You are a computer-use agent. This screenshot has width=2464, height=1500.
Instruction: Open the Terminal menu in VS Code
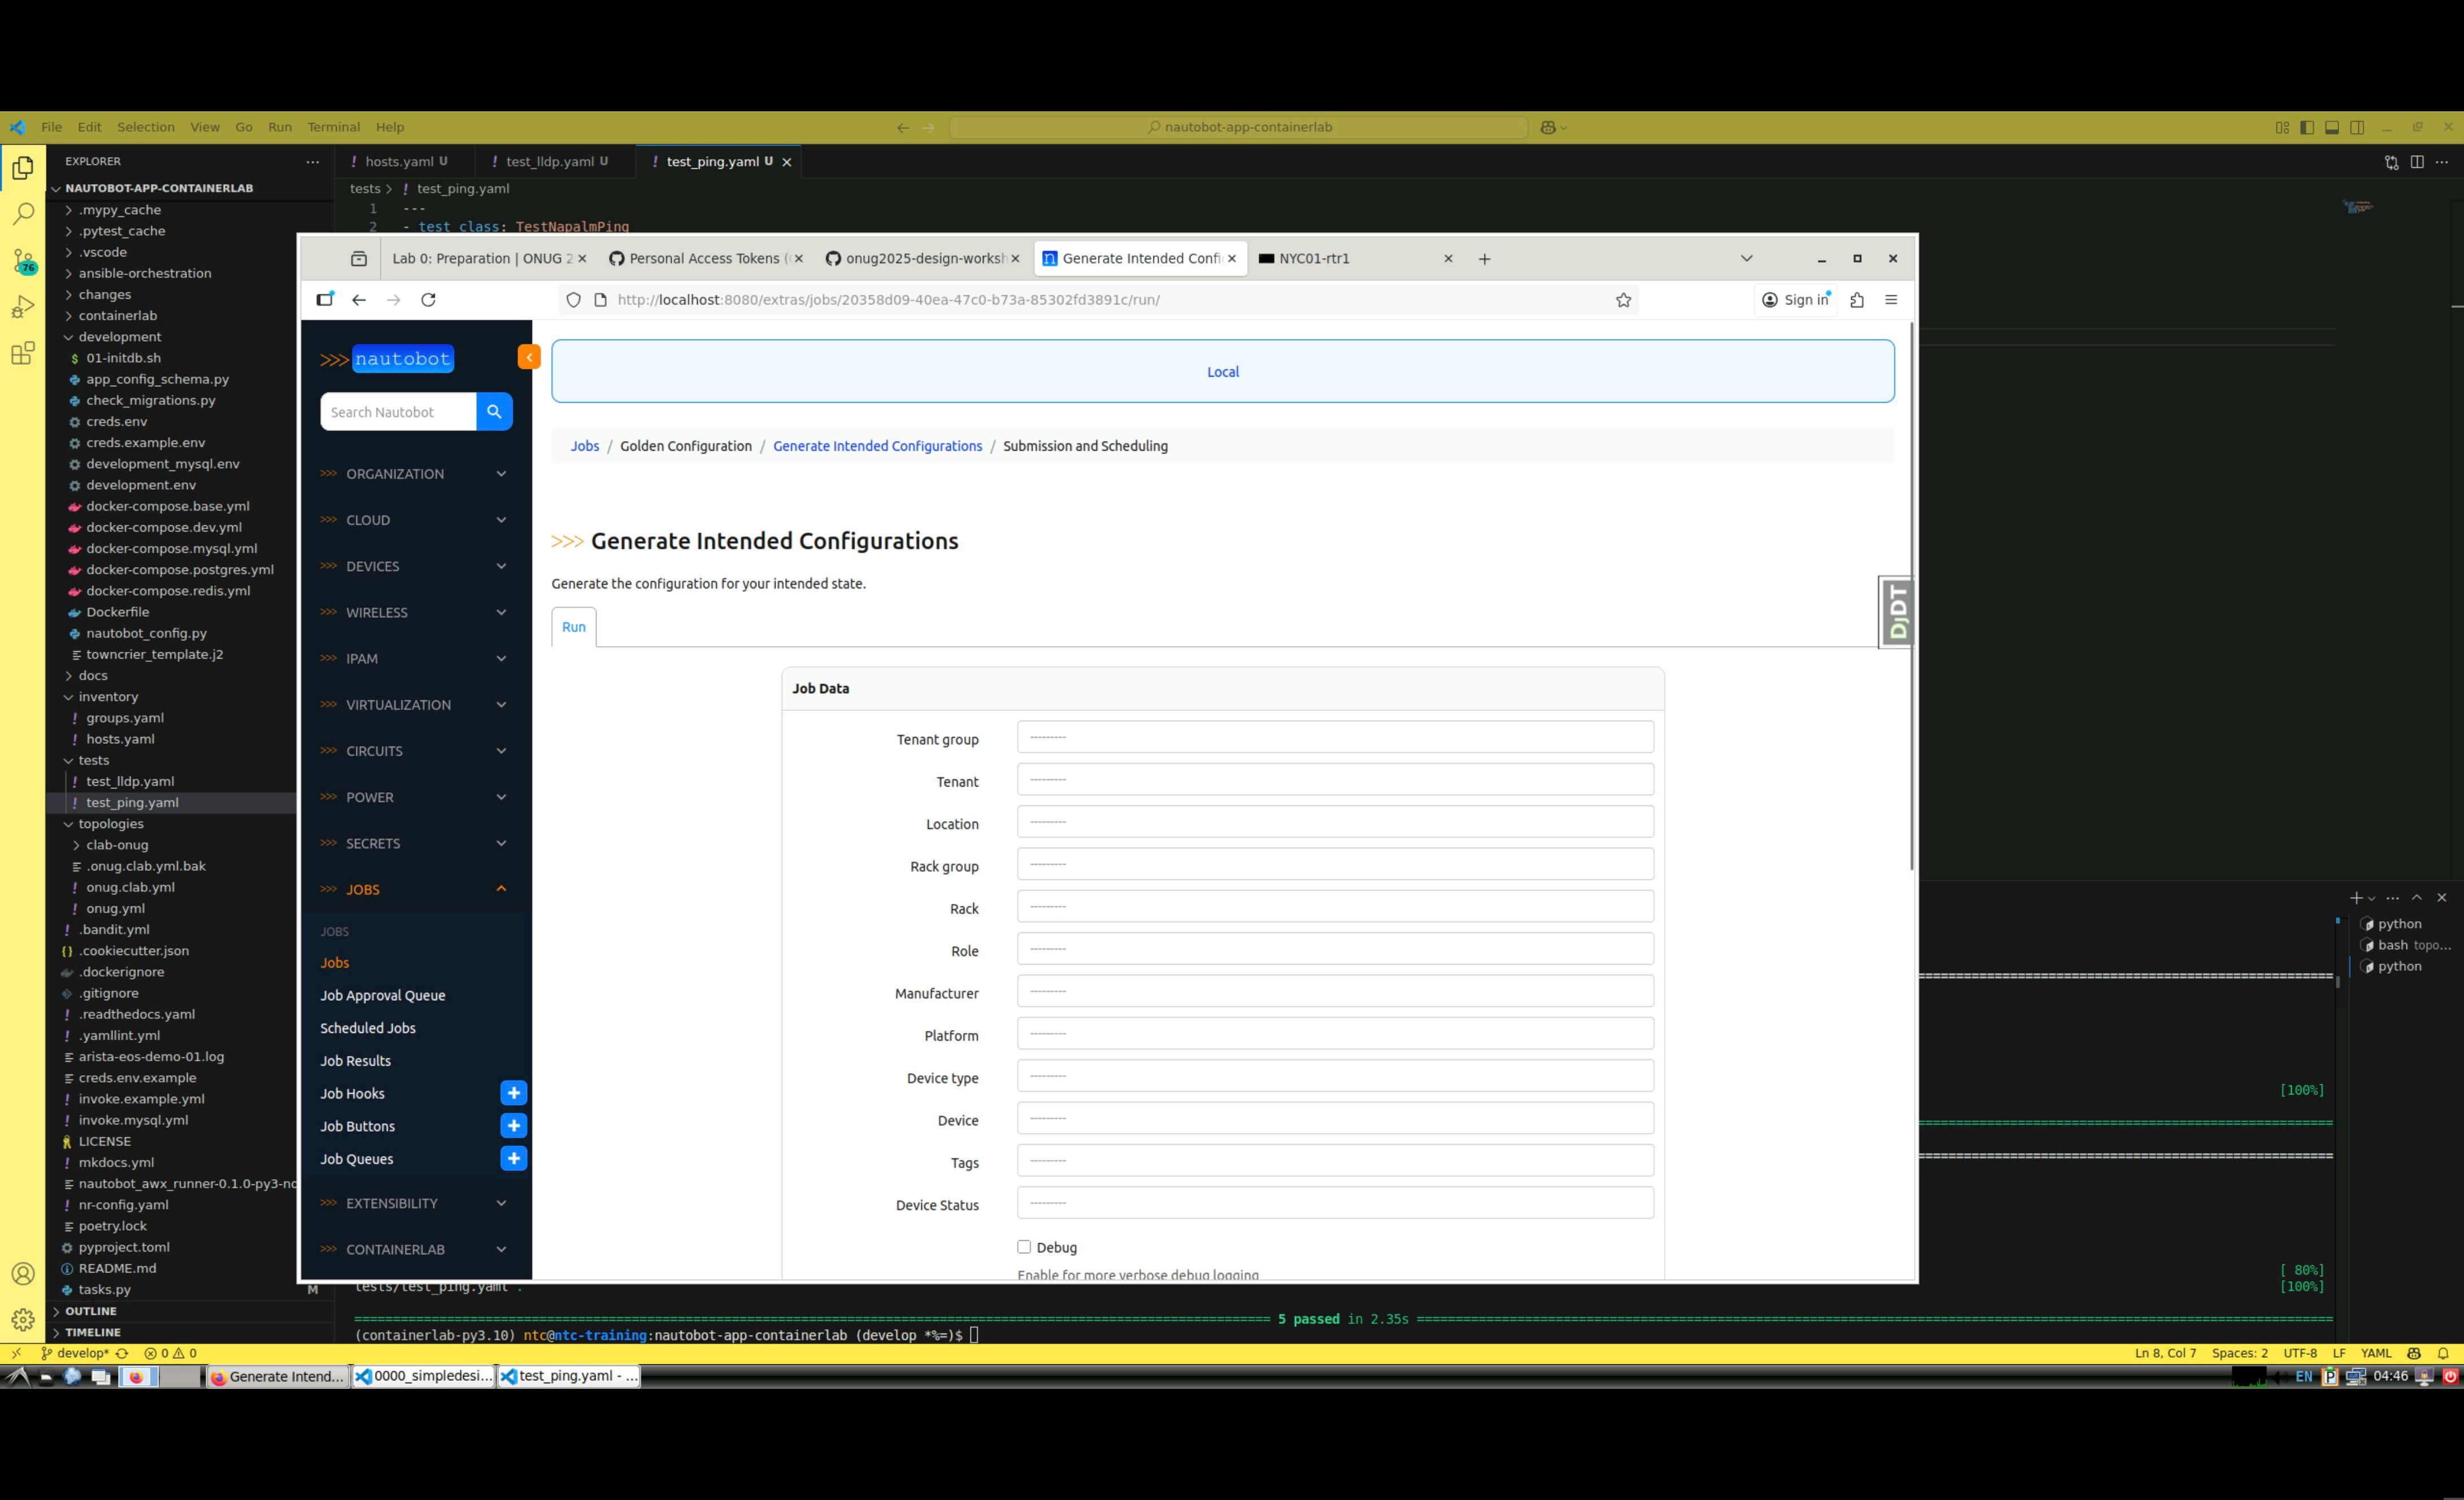333,127
